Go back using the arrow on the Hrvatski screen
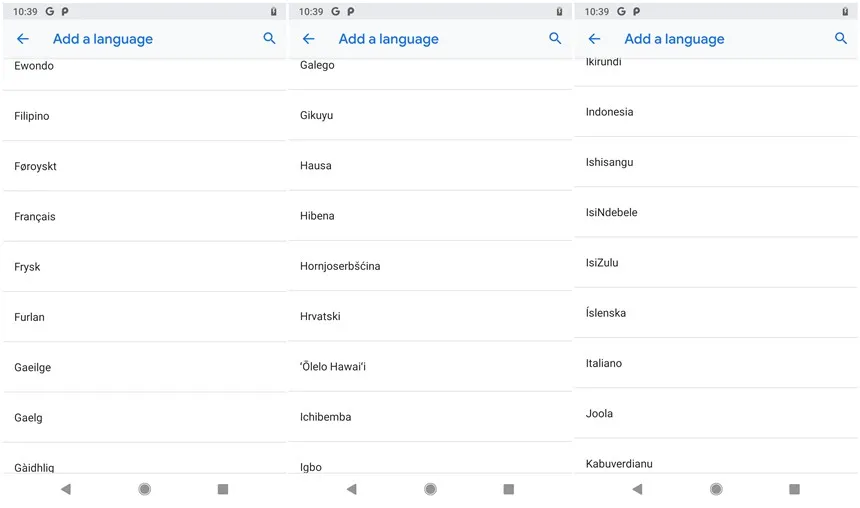 [x=309, y=39]
